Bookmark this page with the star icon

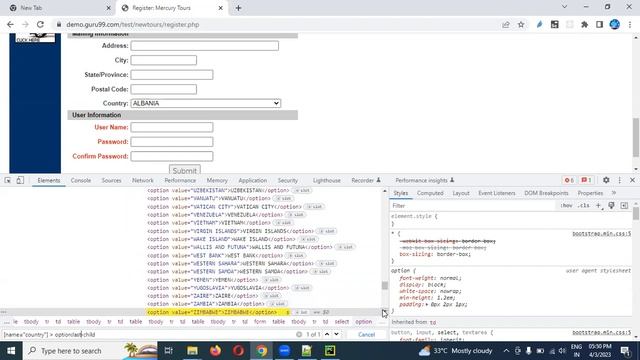521,24
